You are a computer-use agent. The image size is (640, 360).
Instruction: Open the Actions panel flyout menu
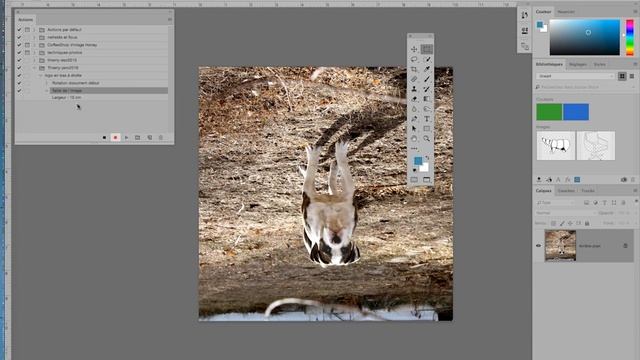pyautogui.click(x=170, y=20)
